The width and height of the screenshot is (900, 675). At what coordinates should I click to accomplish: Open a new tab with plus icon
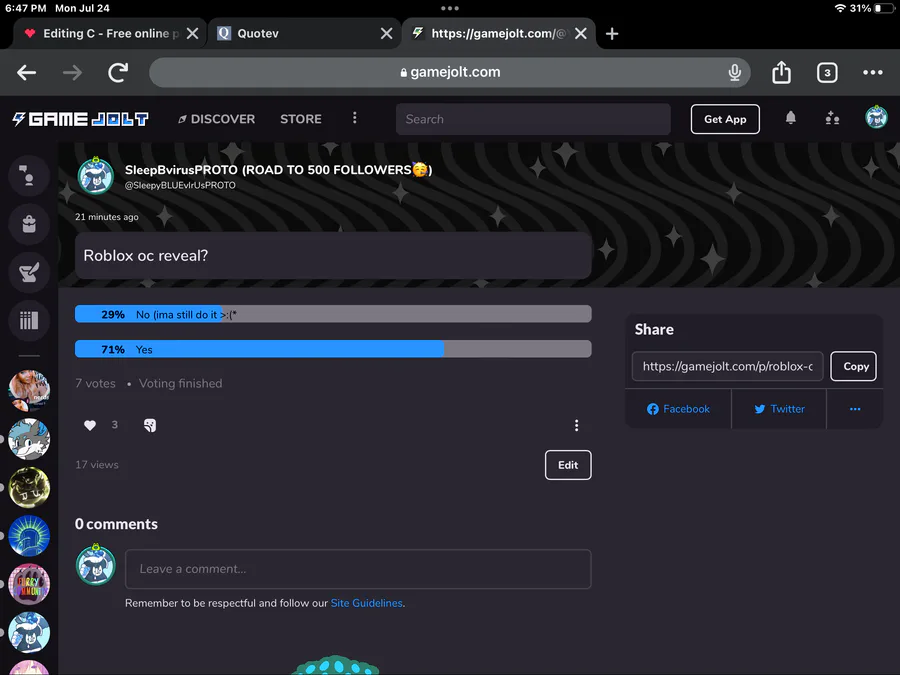click(x=612, y=34)
